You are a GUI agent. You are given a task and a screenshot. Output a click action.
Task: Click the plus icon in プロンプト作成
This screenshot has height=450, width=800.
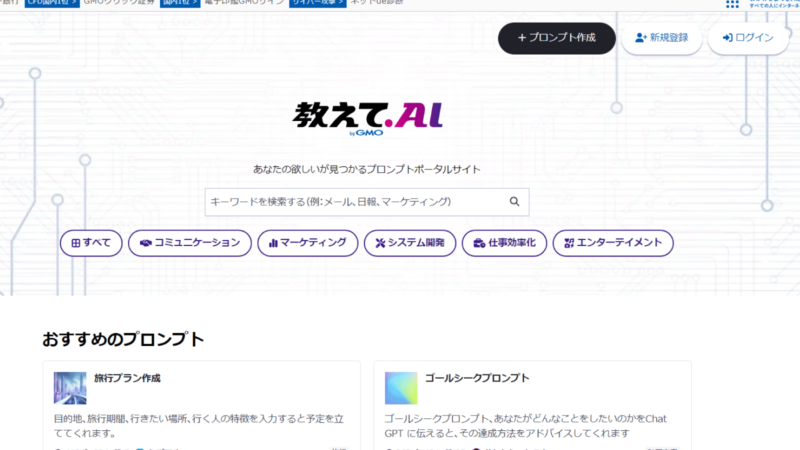[x=522, y=38]
